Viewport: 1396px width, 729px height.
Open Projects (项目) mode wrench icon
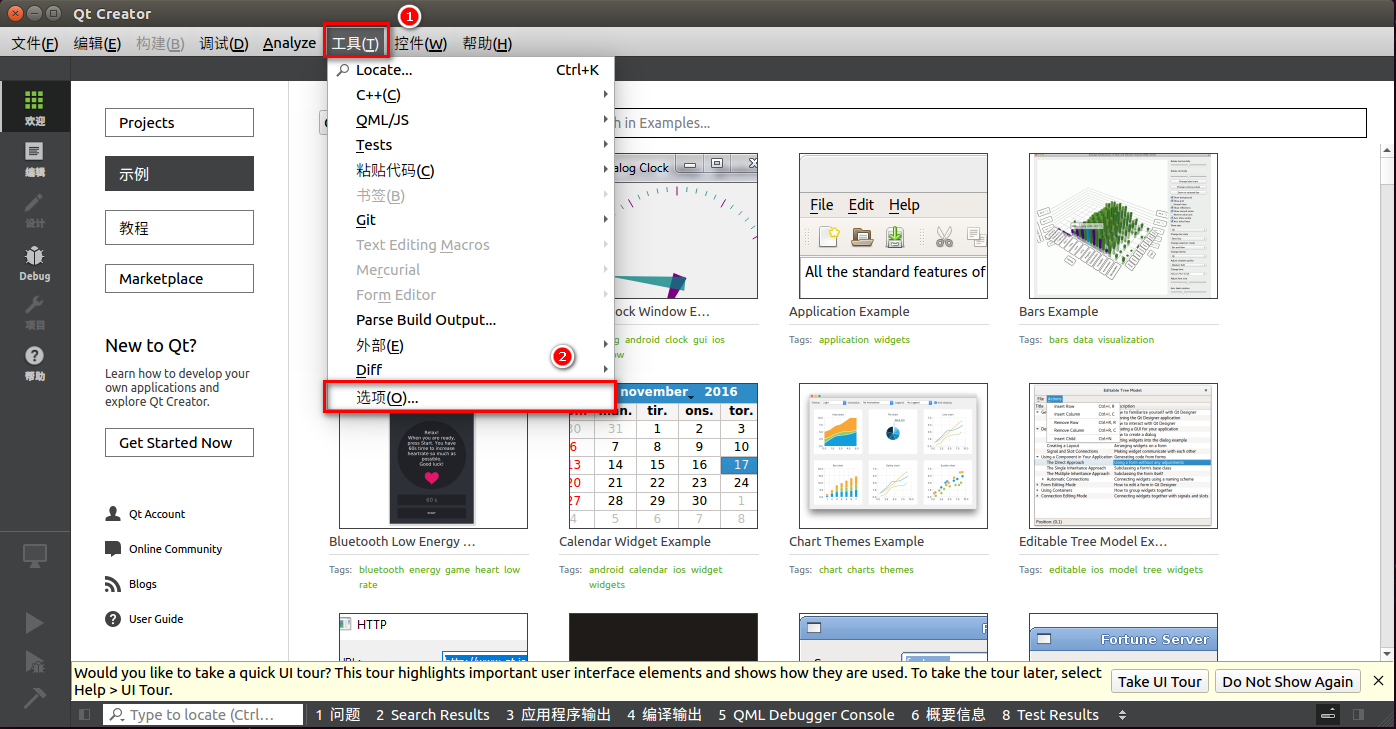point(34,304)
